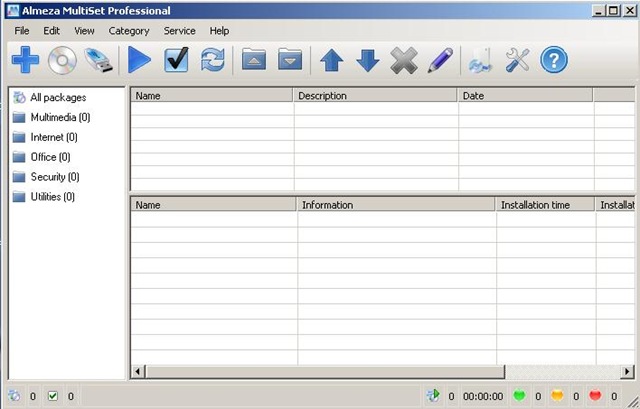Click the right arrow of horizontal scrollbar
Screen dimensions: 640x409
coord(627,371)
